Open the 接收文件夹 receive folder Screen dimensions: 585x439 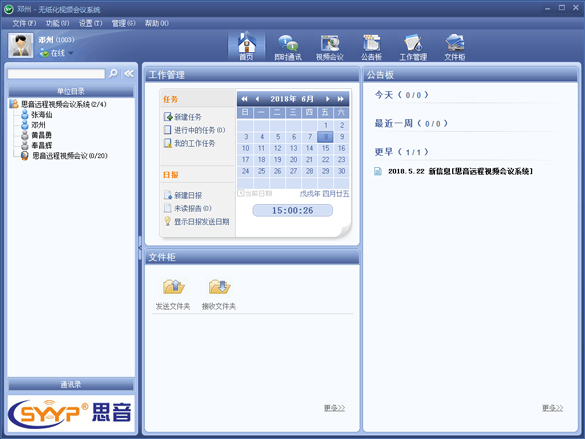point(219,294)
